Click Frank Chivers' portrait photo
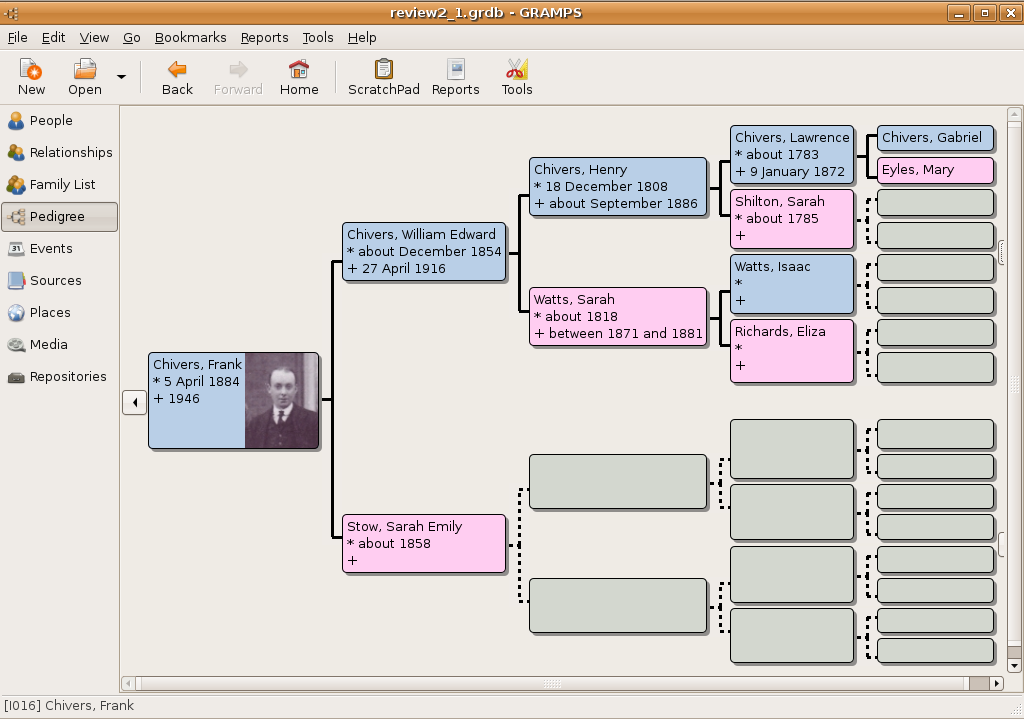This screenshot has width=1024, height=719. pyautogui.click(x=282, y=401)
